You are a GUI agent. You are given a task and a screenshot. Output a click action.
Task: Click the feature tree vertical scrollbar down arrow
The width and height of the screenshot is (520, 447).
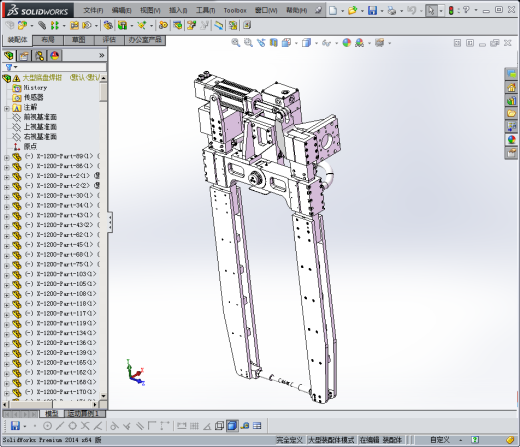(103, 396)
